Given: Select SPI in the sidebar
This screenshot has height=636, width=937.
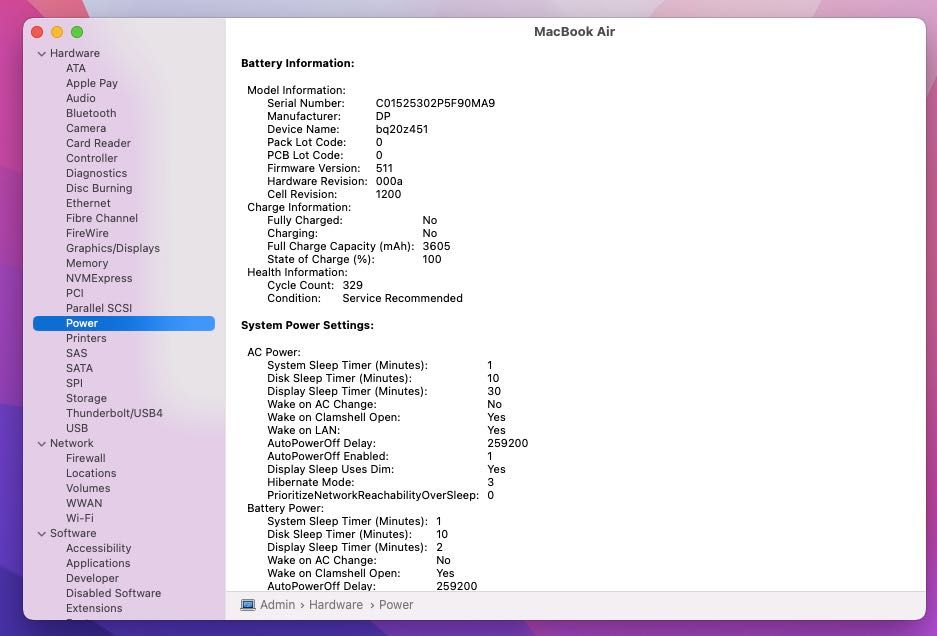Looking at the screenshot, I should (x=74, y=383).
